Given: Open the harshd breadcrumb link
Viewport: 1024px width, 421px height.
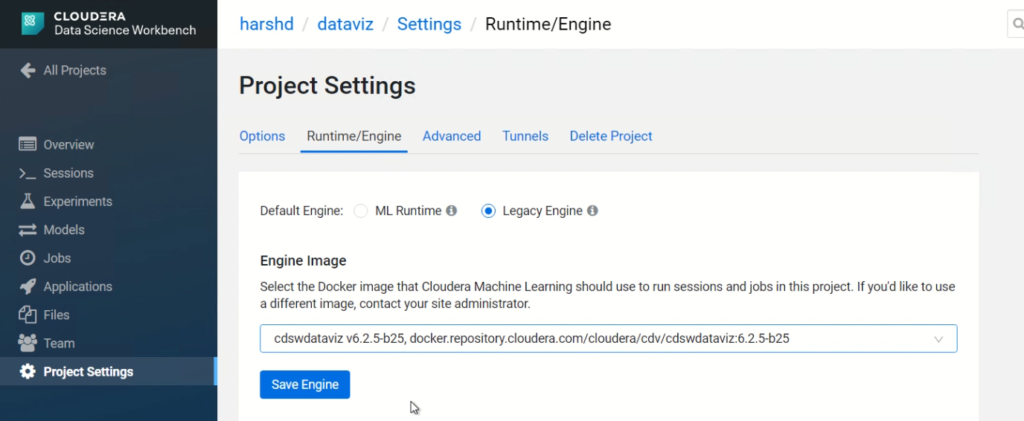Looking at the screenshot, I should [x=266, y=24].
